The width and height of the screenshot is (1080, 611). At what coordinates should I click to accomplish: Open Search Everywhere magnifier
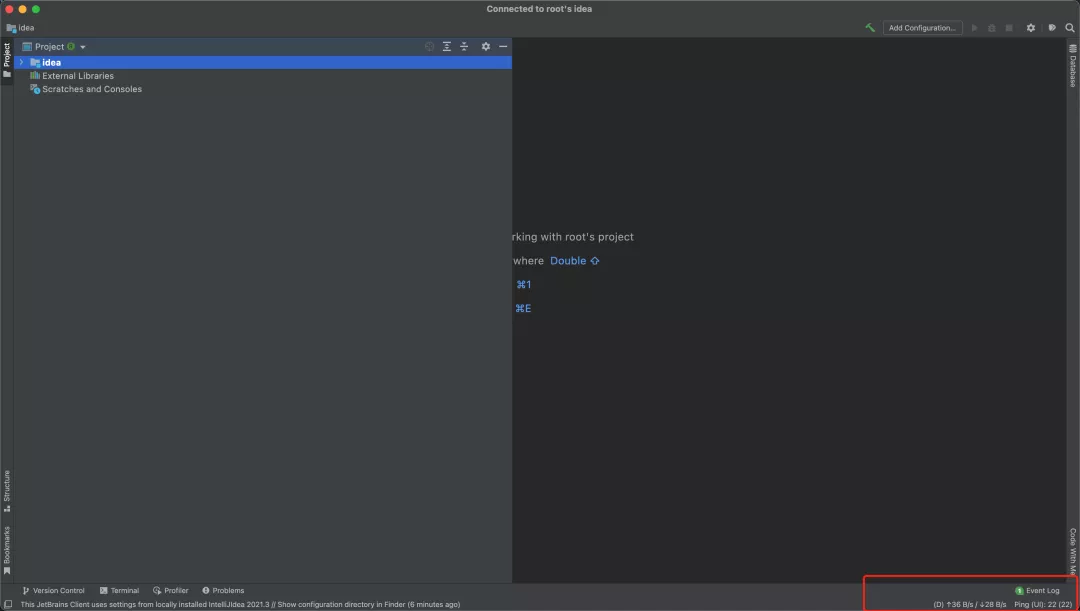pos(1070,28)
